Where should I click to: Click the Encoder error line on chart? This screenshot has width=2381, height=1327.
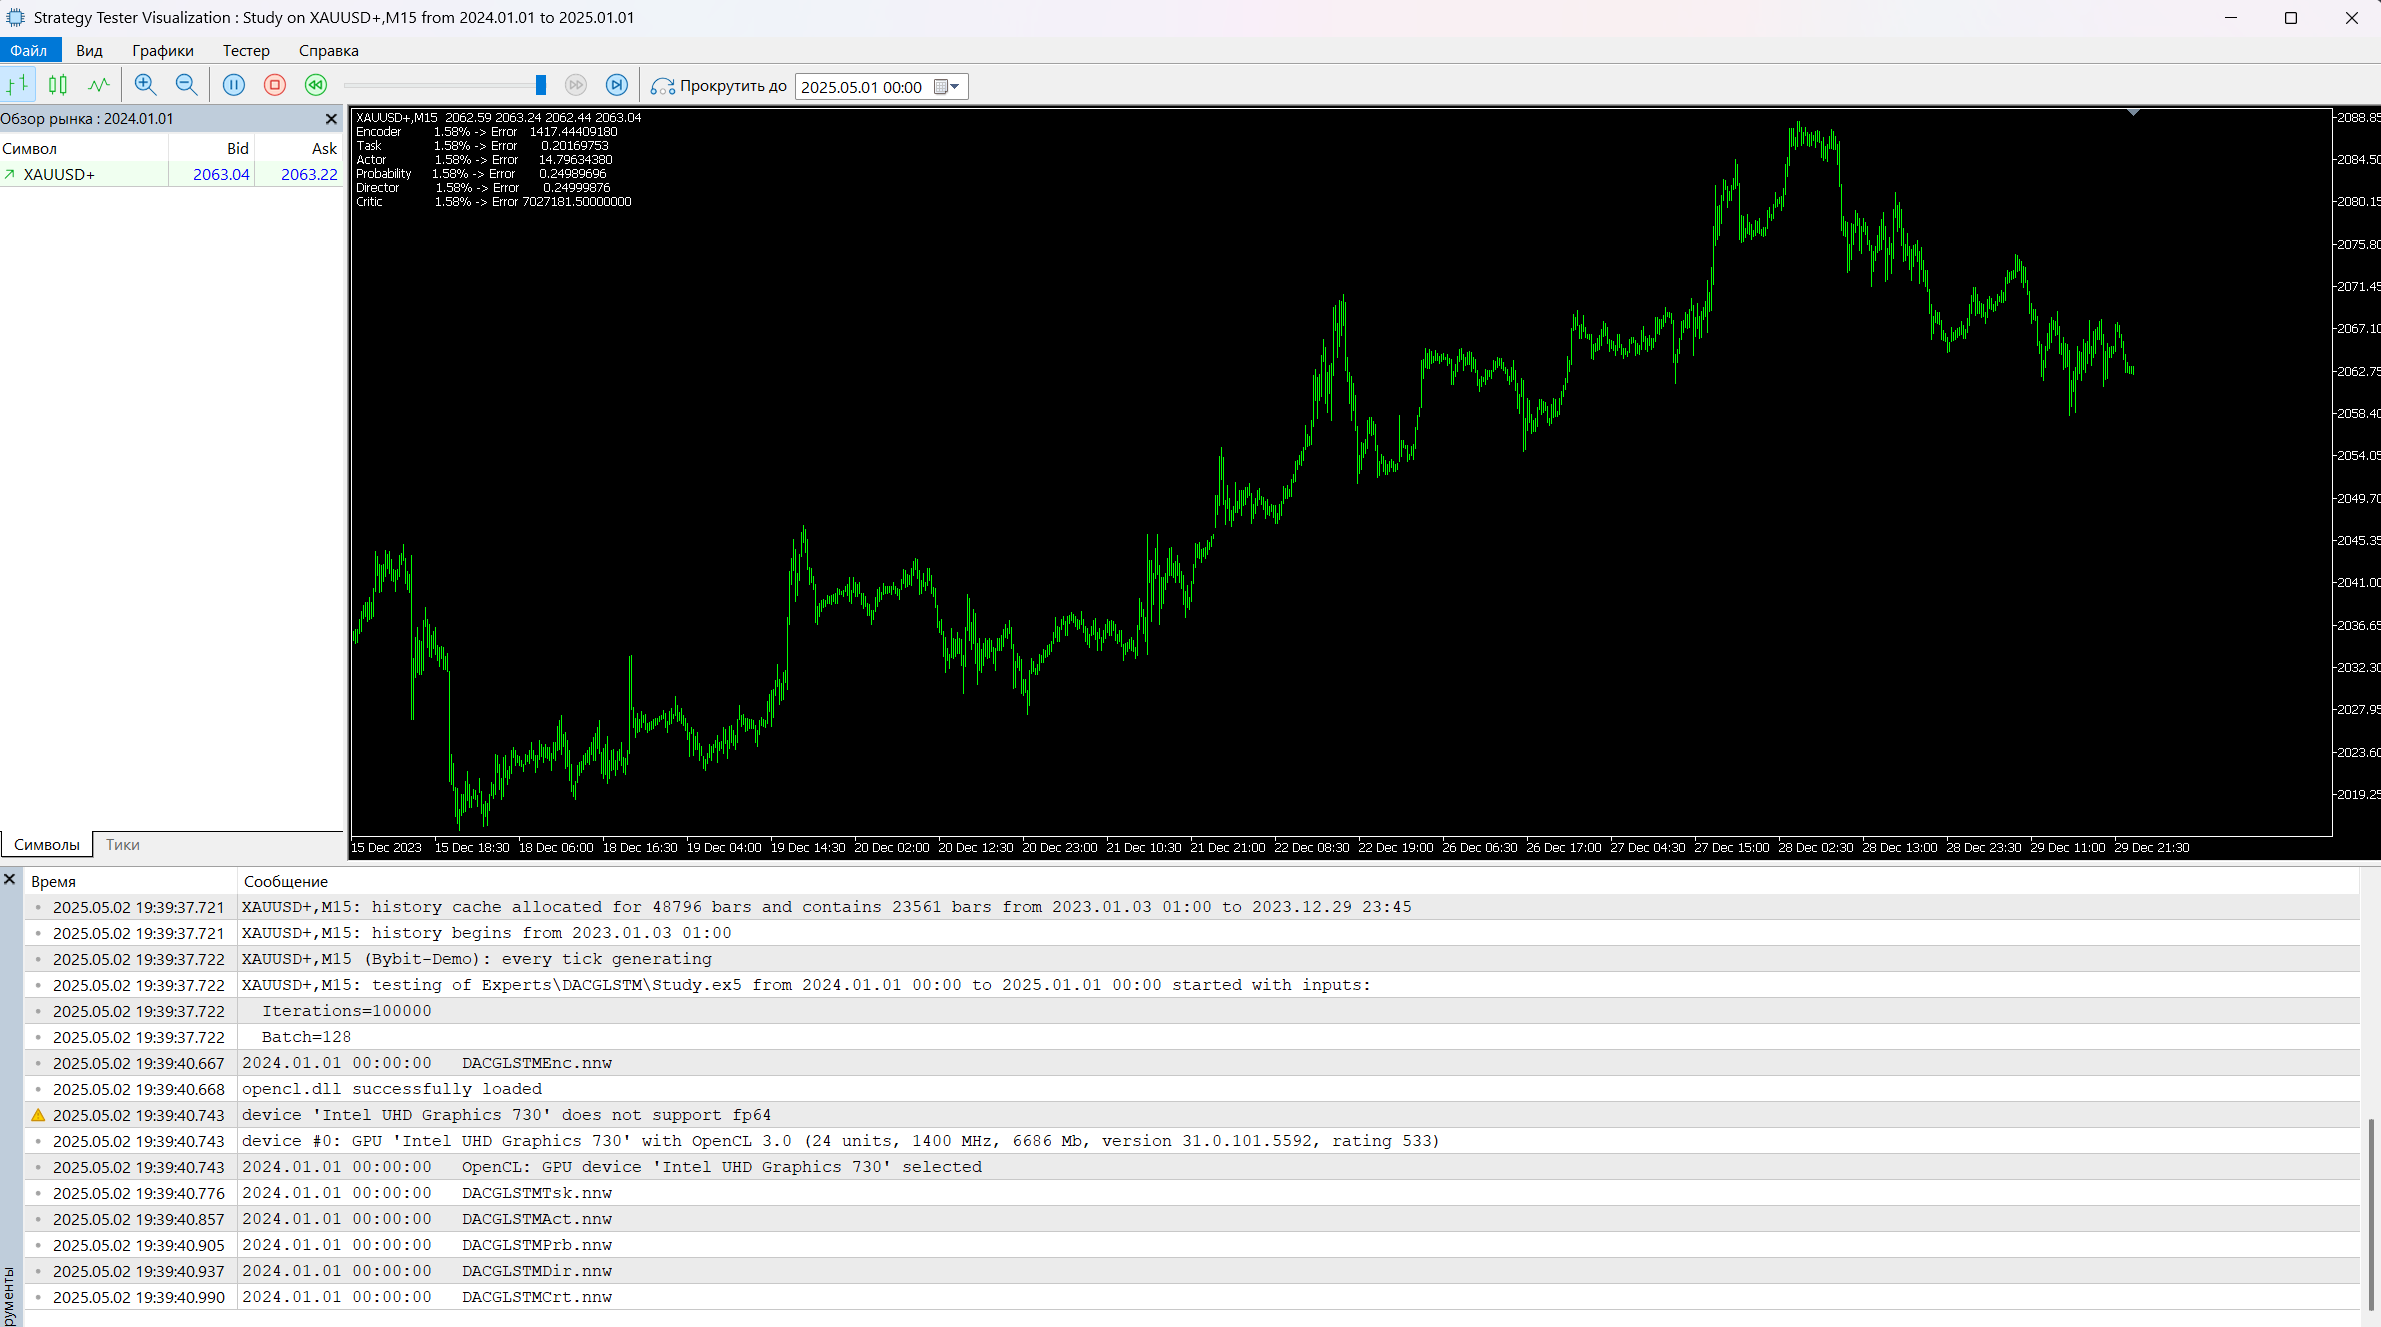point(487,132)
